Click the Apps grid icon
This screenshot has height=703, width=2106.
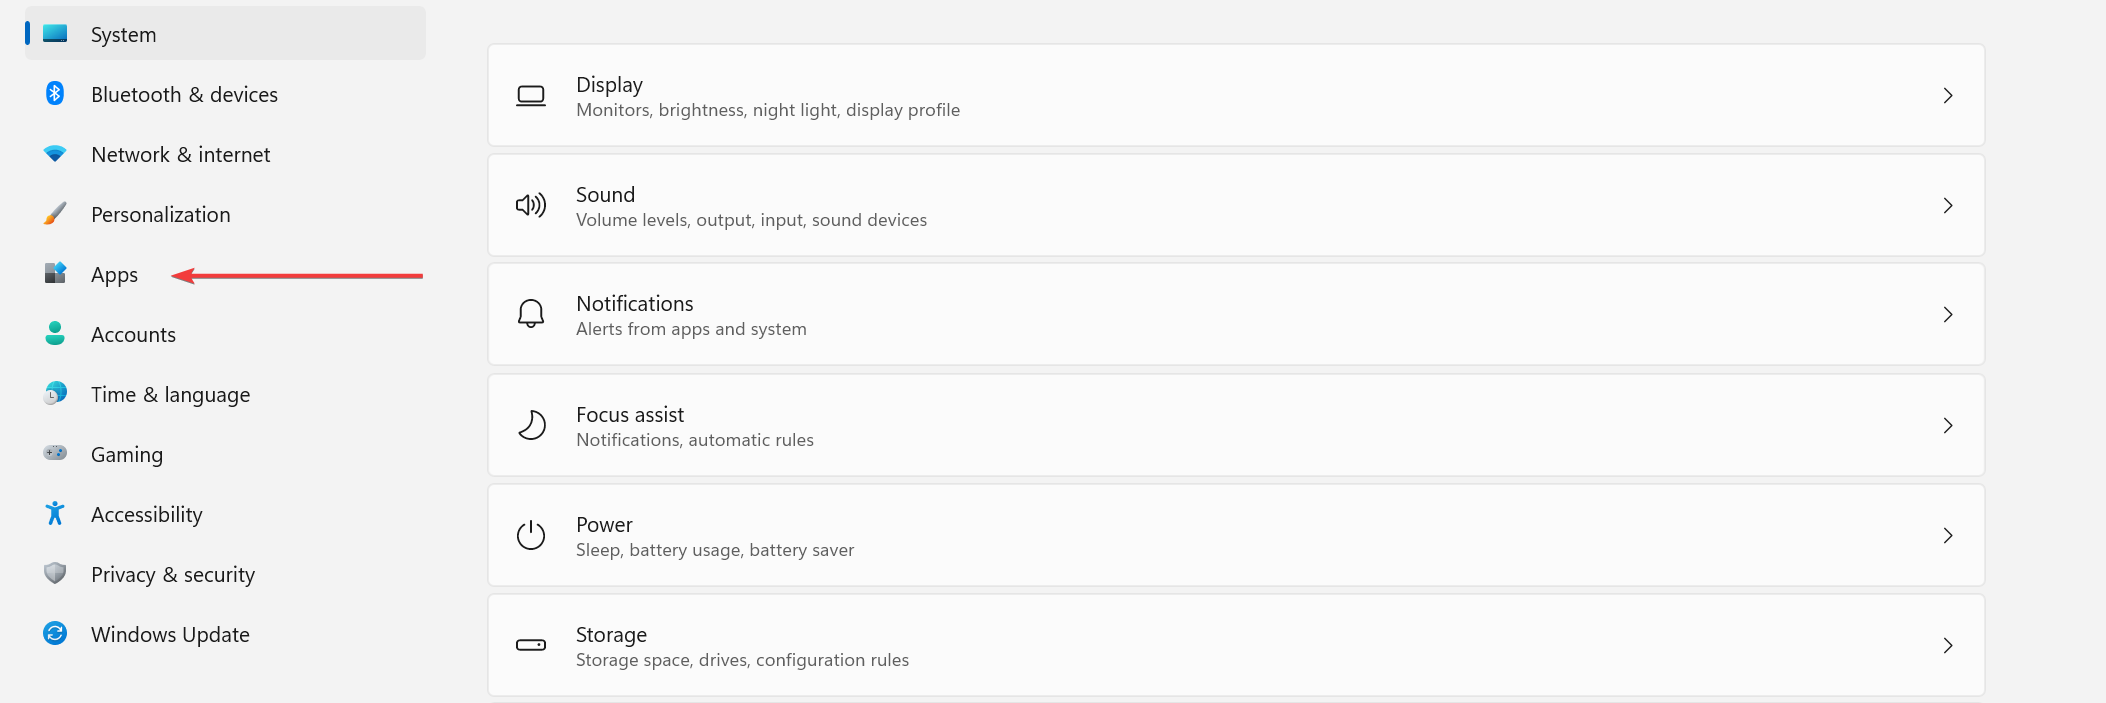55,273
